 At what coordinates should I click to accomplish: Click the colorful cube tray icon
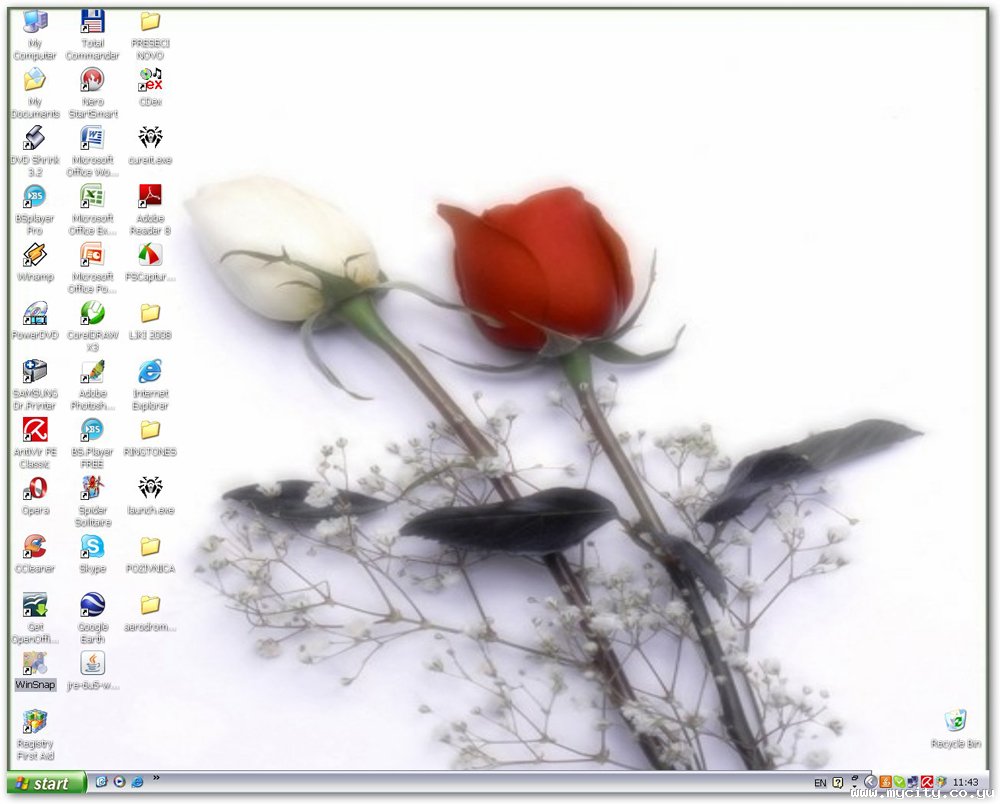point(941,782)
